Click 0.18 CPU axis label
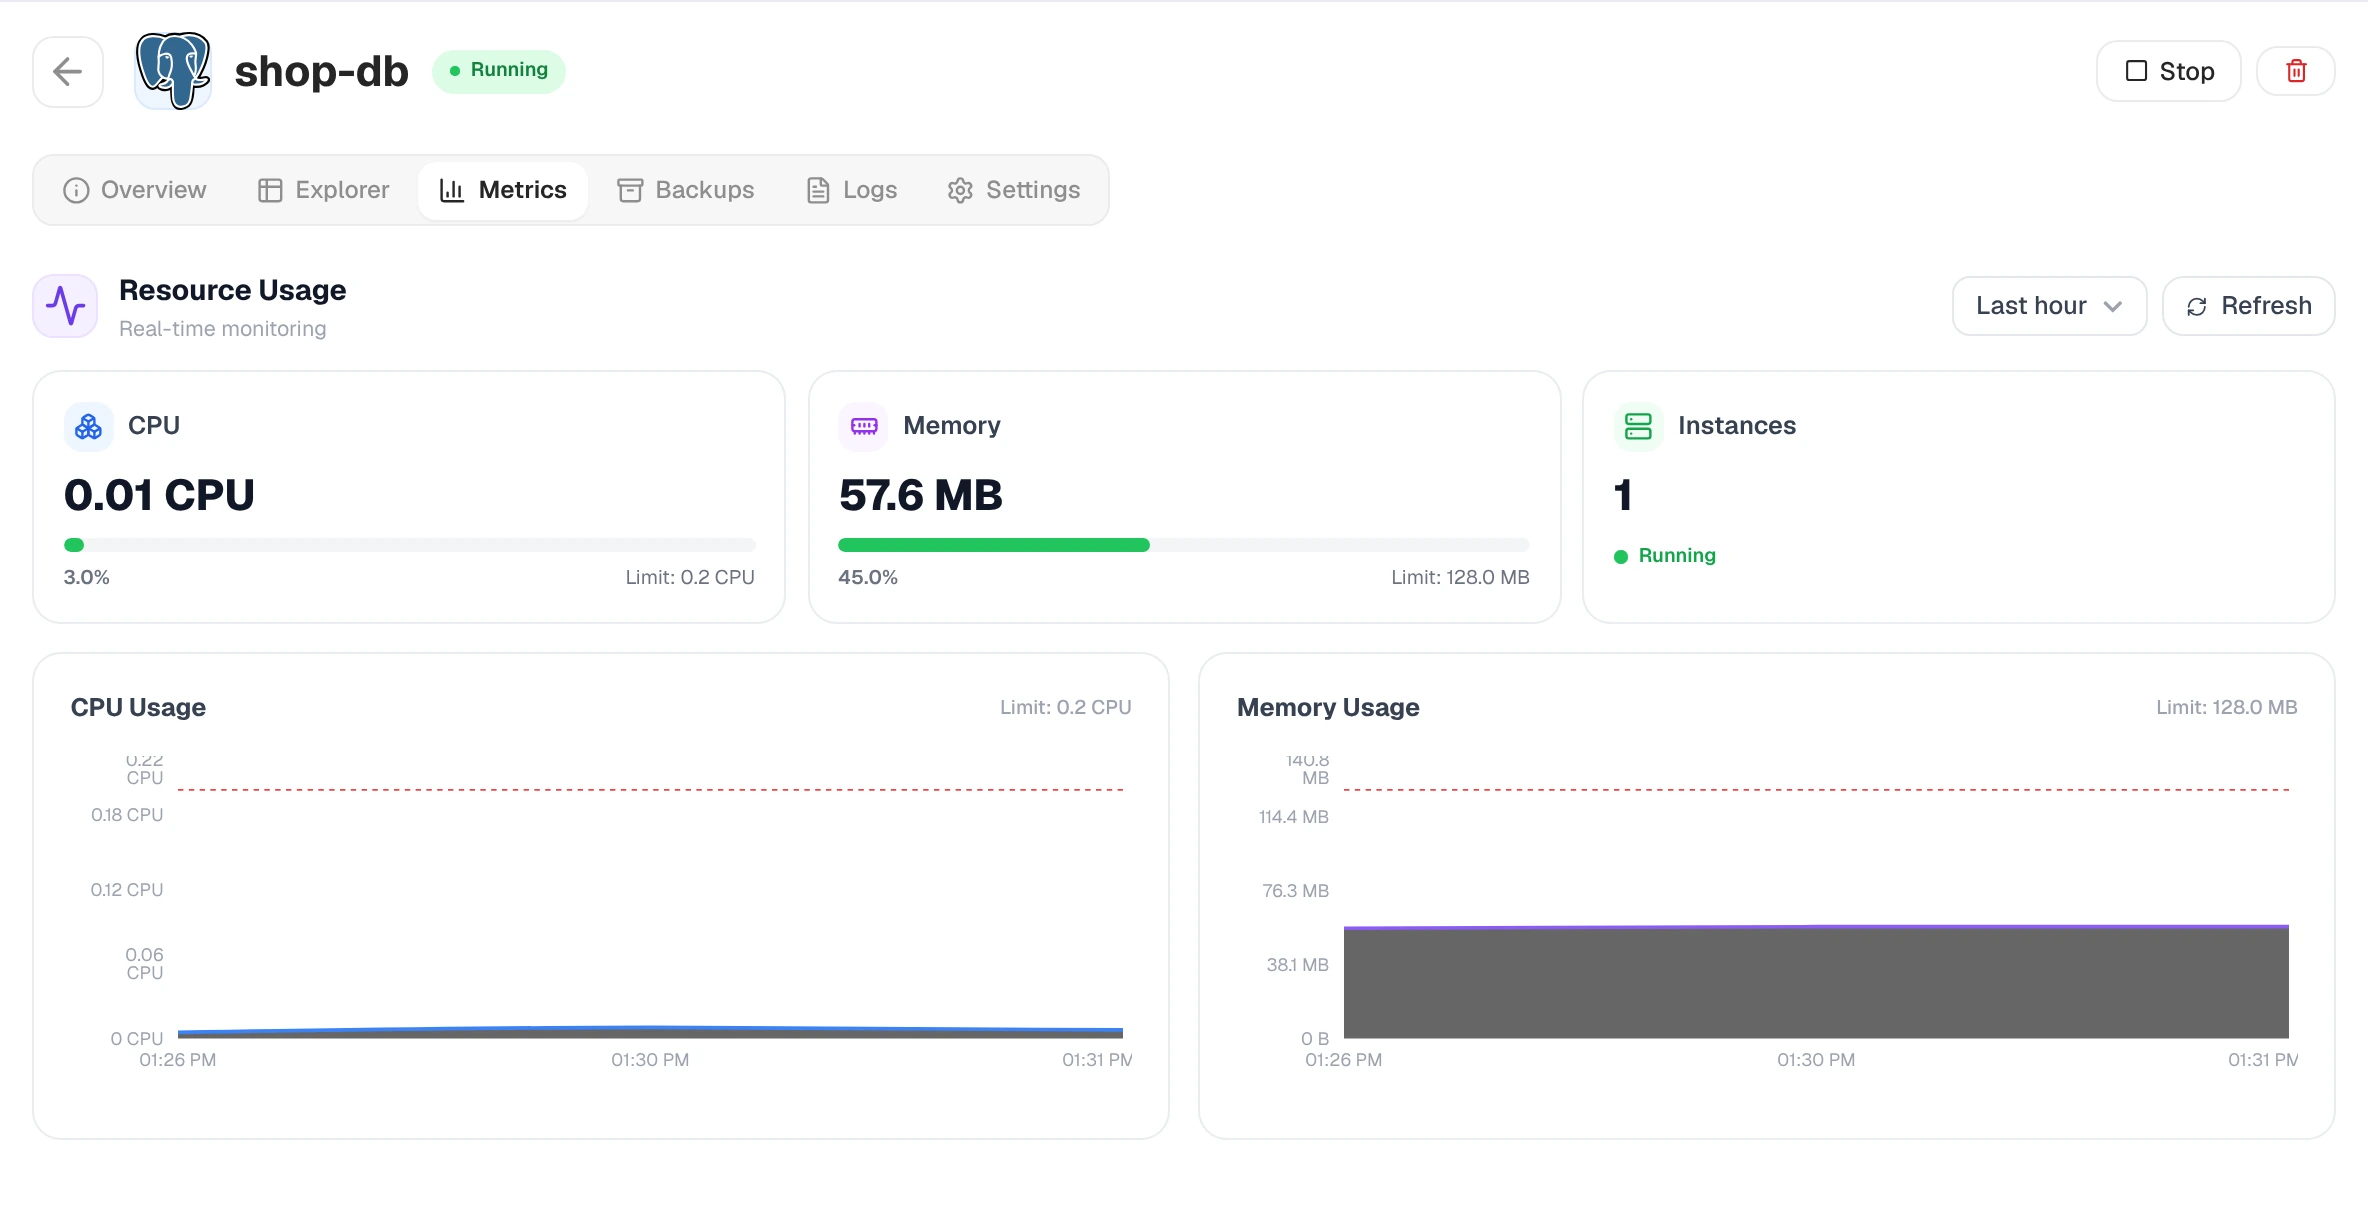The width and height of the screenshot is (2368, 1218). (x=127, y=815)
